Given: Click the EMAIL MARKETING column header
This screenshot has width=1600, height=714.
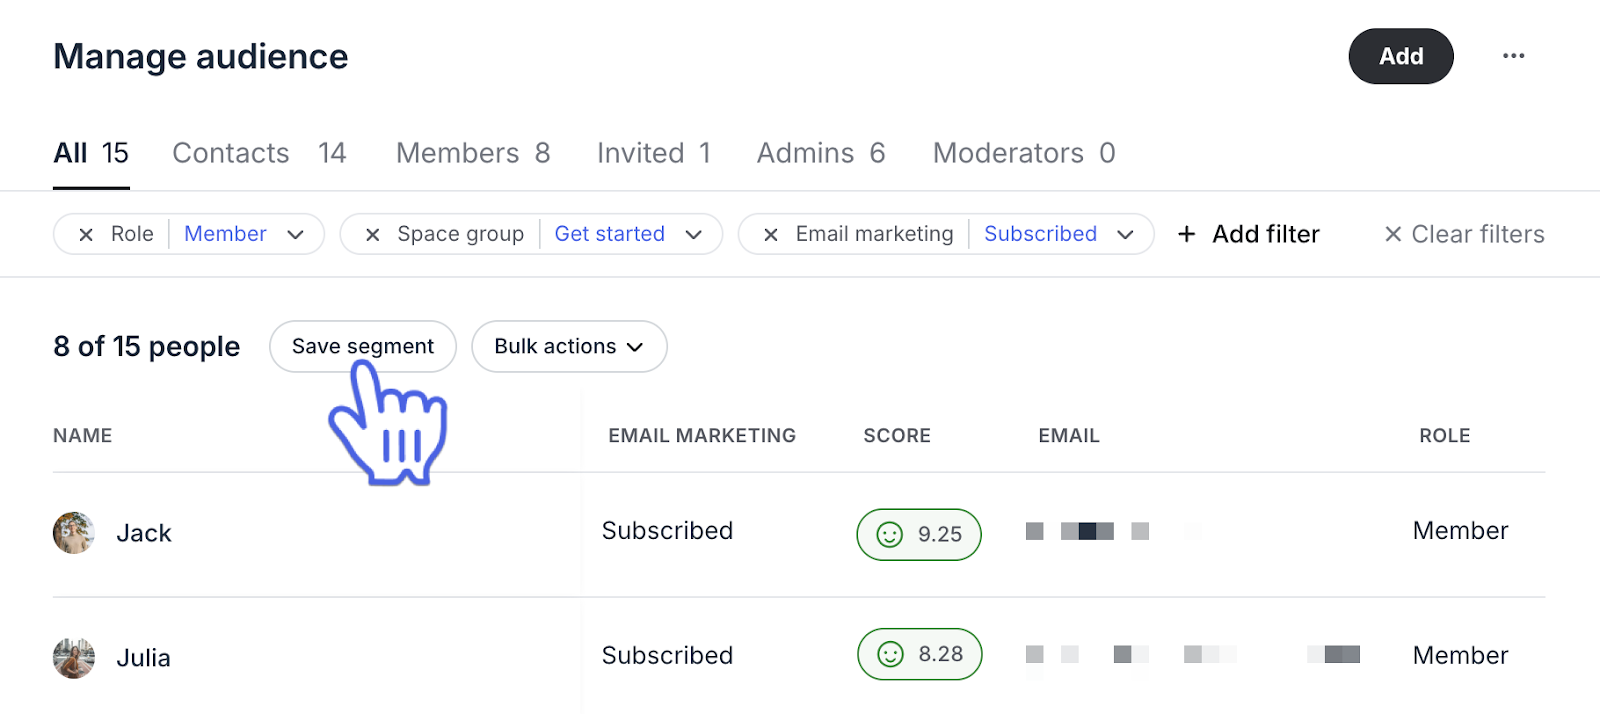Looking at the screenshot, I should pyautogui.click(x=702, y=436).
